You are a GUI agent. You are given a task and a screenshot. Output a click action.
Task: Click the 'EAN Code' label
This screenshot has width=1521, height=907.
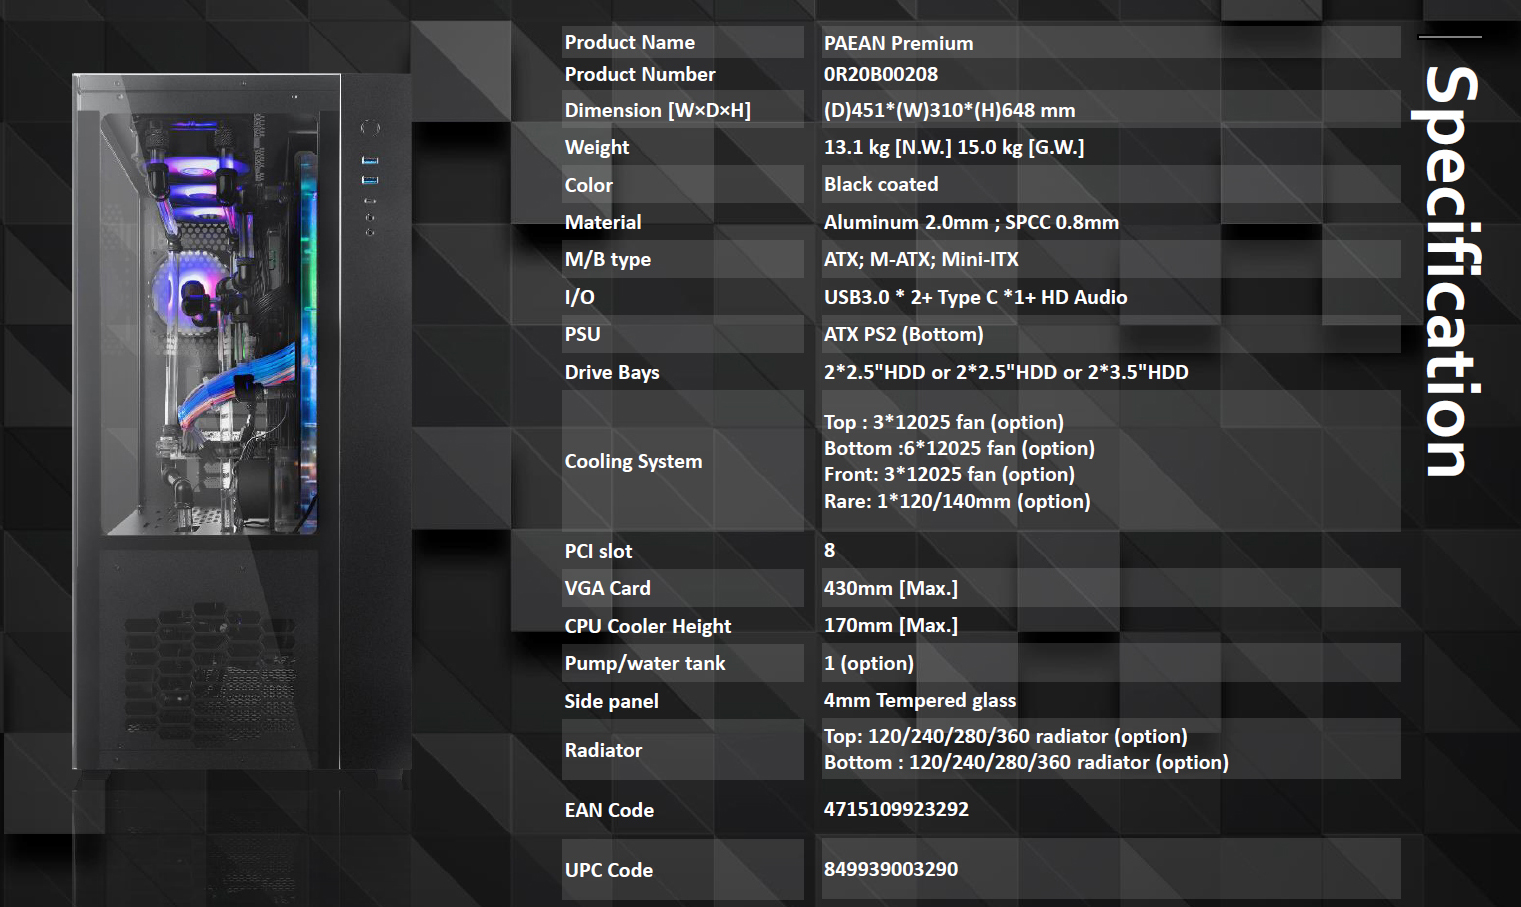coord(609,810)
